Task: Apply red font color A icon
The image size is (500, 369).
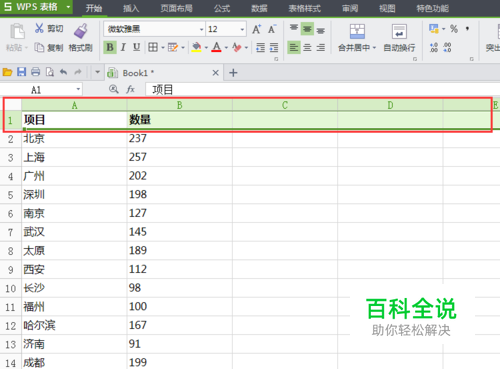Action: click(x=216, y=47)
